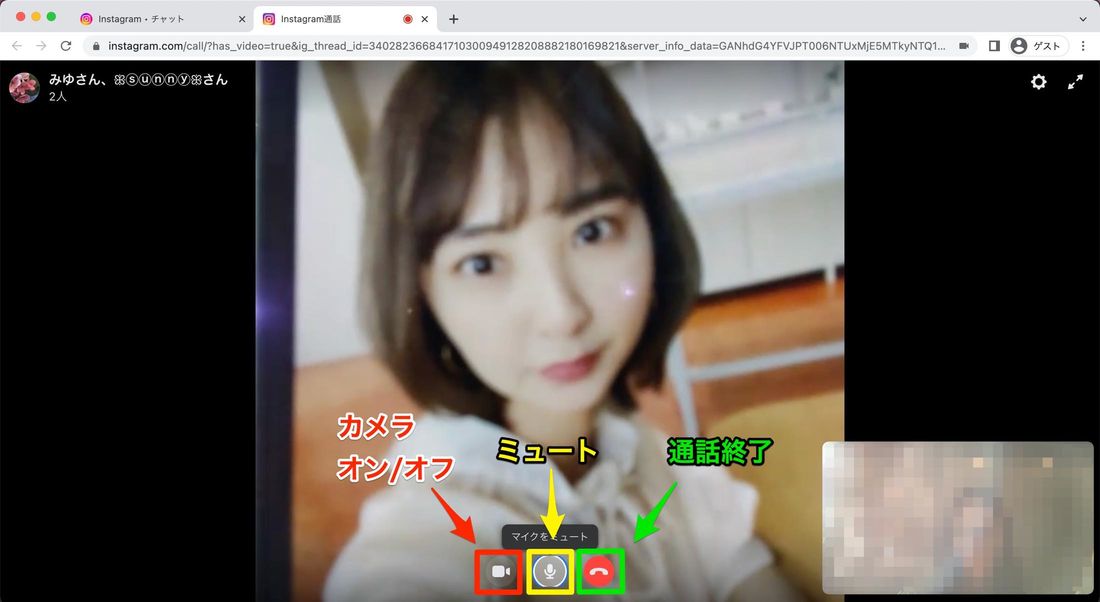The height and width of the screenshot is (602, 1100).
Task: Expand the tab search dropdown arrow
Action: point(1082,19)
